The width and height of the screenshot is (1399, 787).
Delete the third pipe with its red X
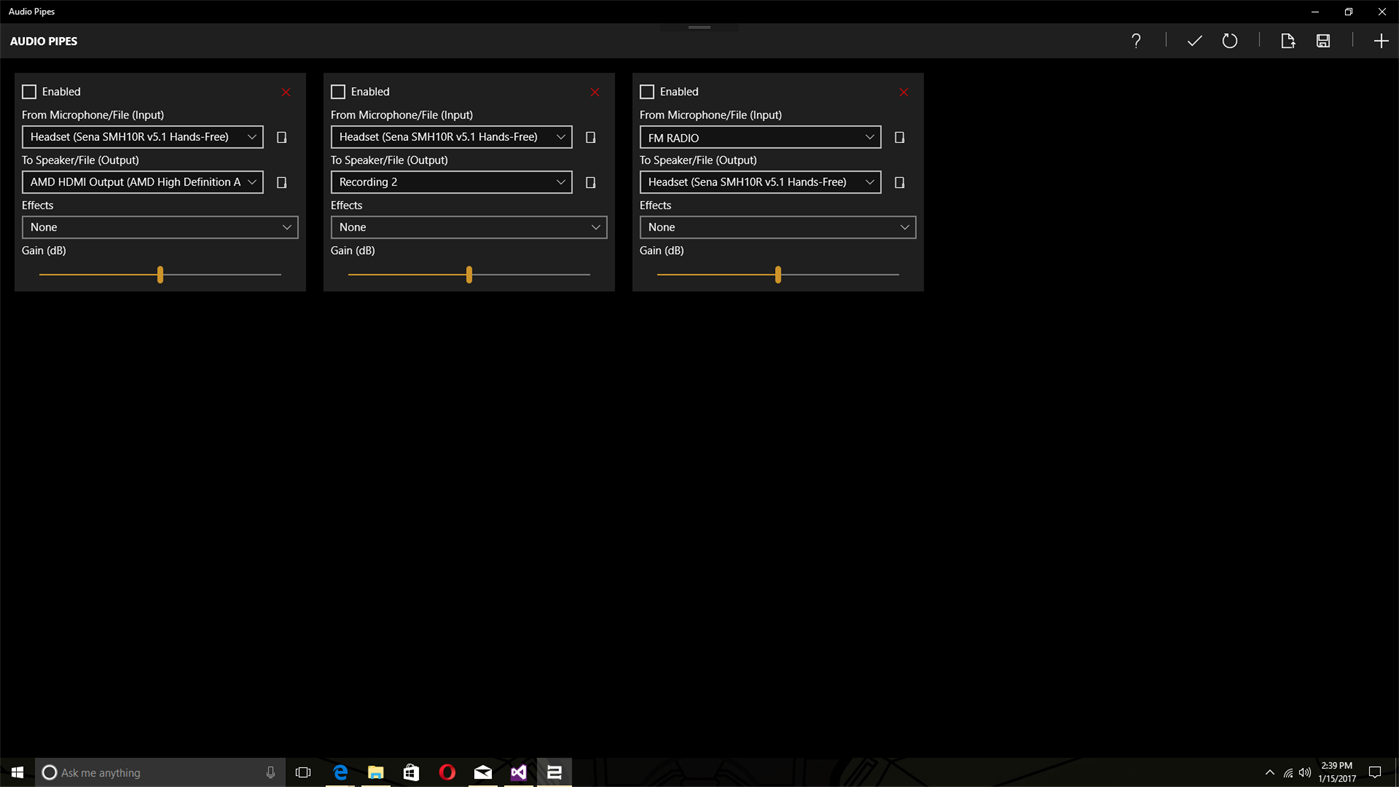click(903, 91)
